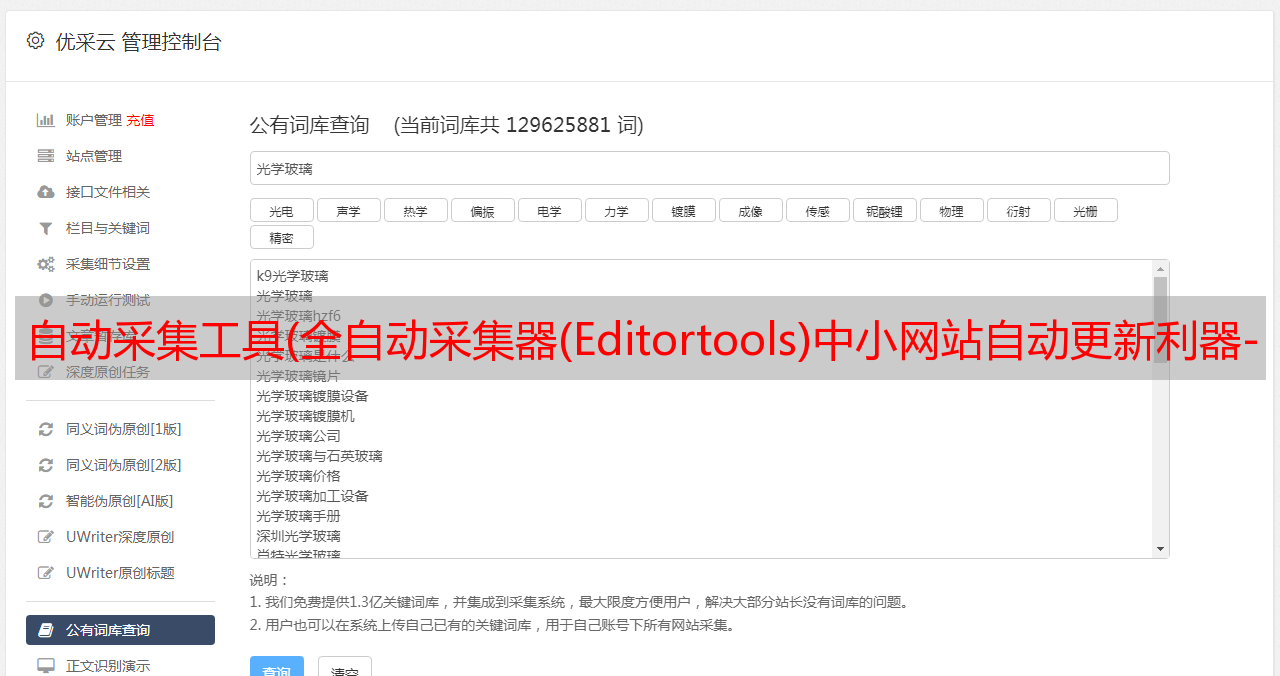Click the server icon for 站点管理
The height and width of the screenshot is (676, 1280).
pyautogui.click(x=45, y=156)
